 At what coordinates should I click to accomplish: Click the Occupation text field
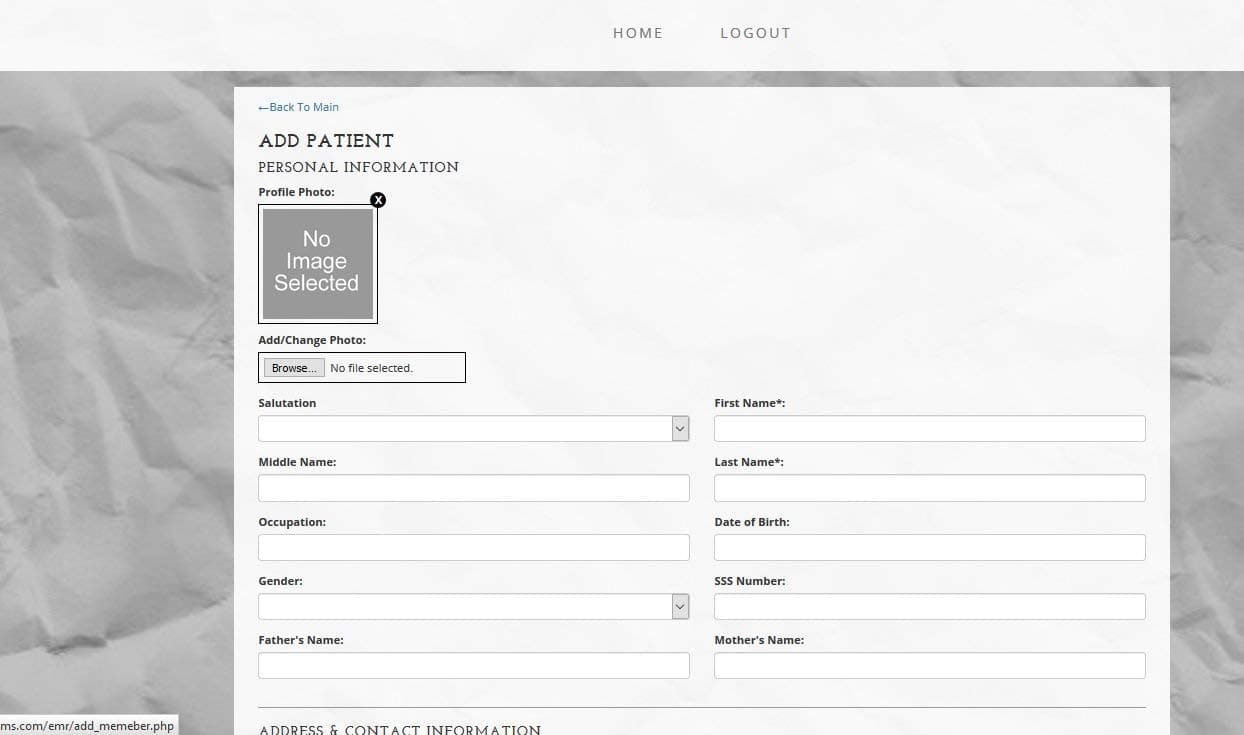[473, 548]
